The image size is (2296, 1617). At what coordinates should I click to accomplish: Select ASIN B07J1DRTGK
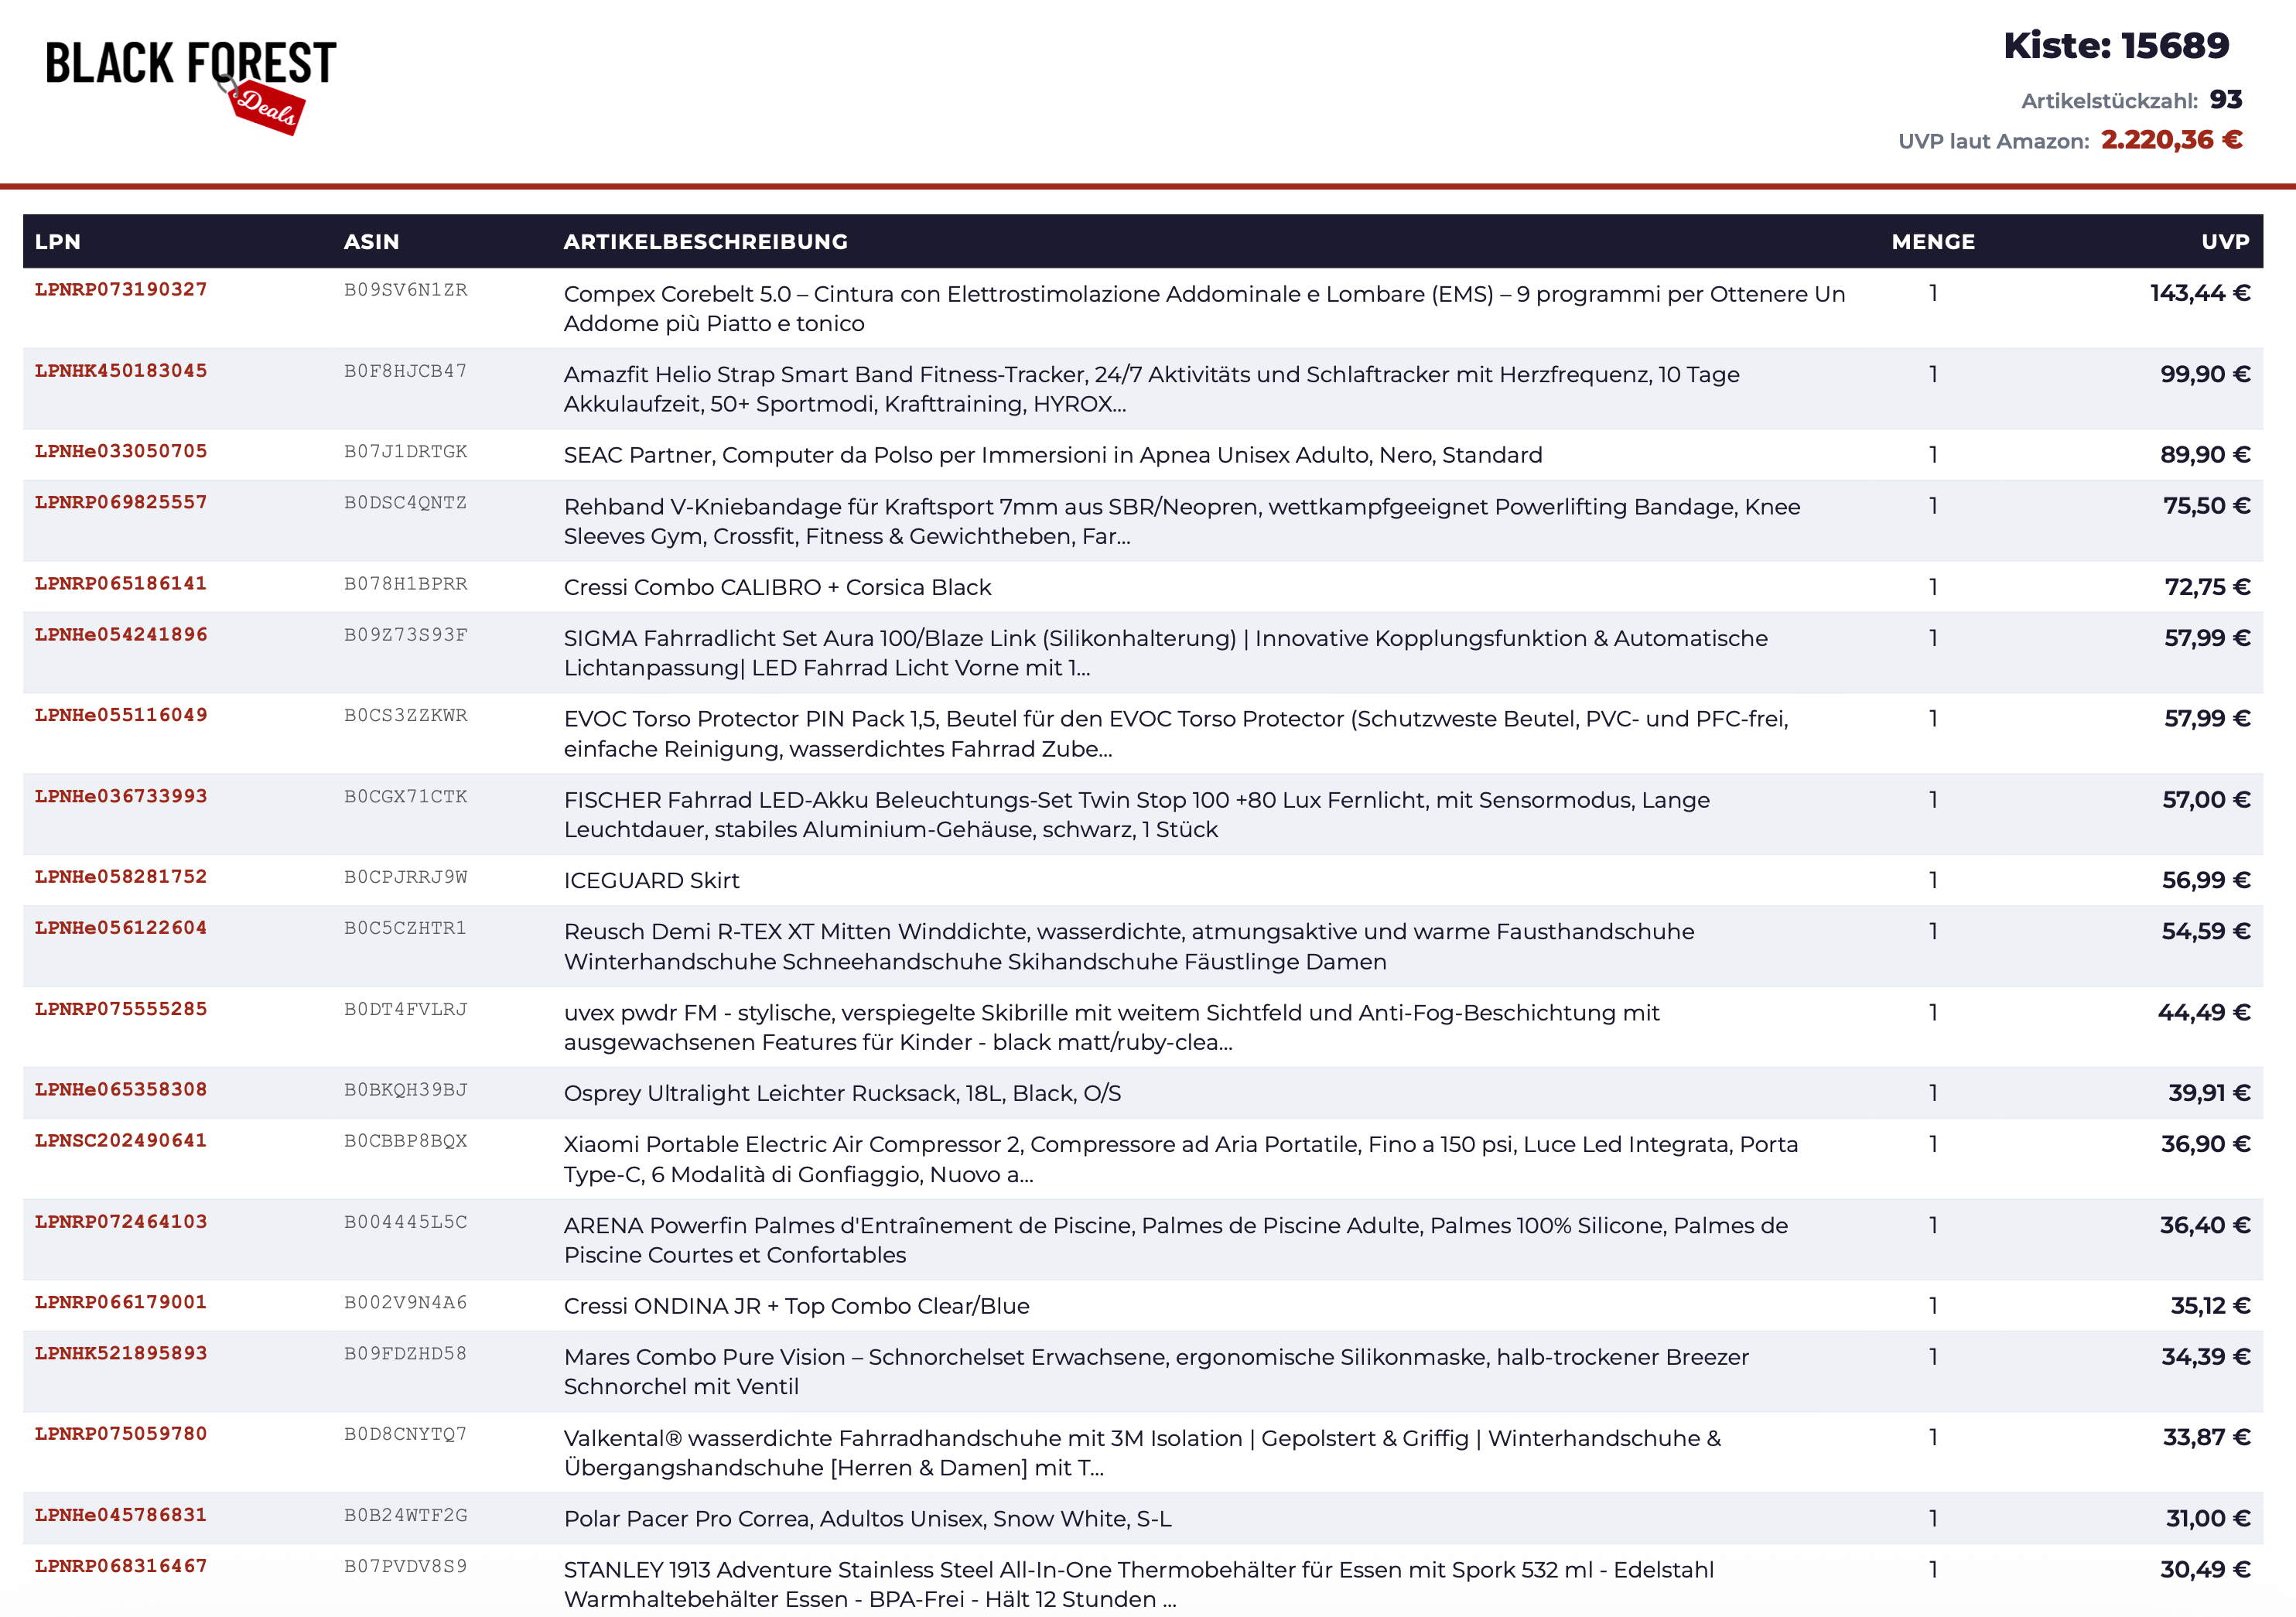(x=405, y=451)
